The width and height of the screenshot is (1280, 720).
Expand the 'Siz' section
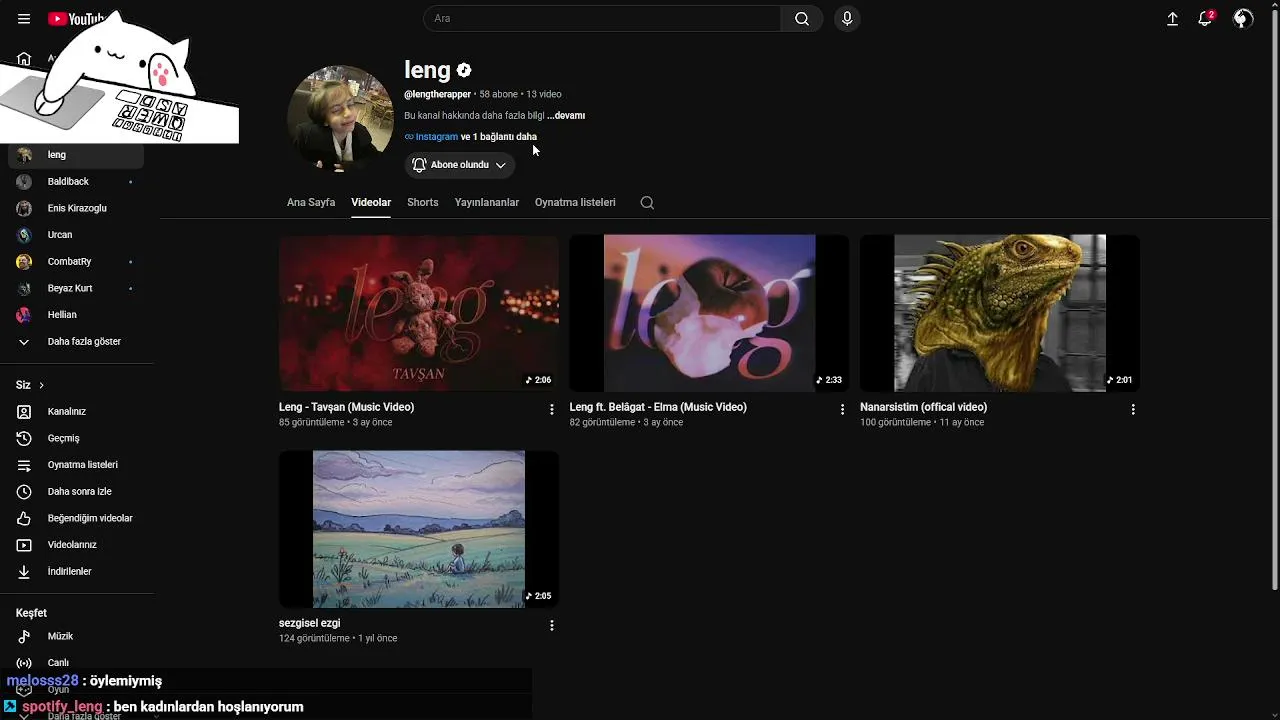[x=30, y=385]
